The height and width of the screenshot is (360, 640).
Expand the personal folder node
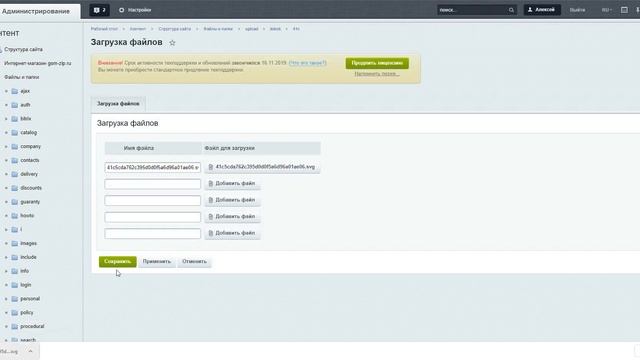click(x=6, y=299)
